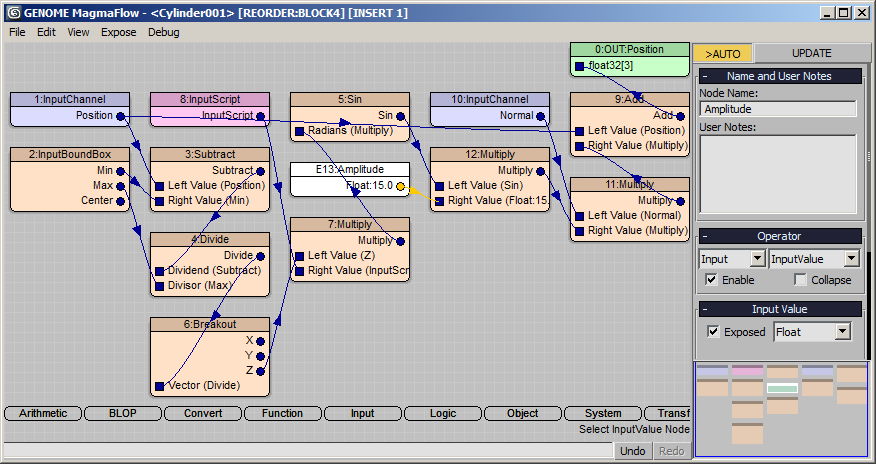
Task: Select the 7:Multiply node title
Action: 350,224
